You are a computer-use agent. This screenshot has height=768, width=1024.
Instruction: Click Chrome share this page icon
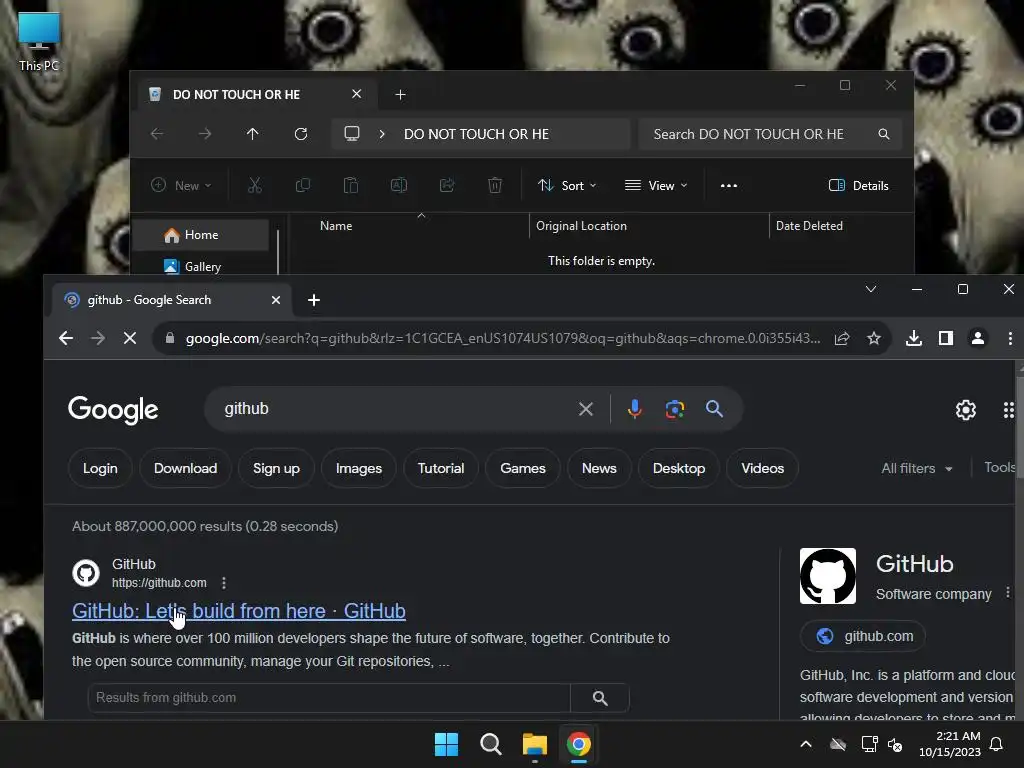[x=842, y=338]
